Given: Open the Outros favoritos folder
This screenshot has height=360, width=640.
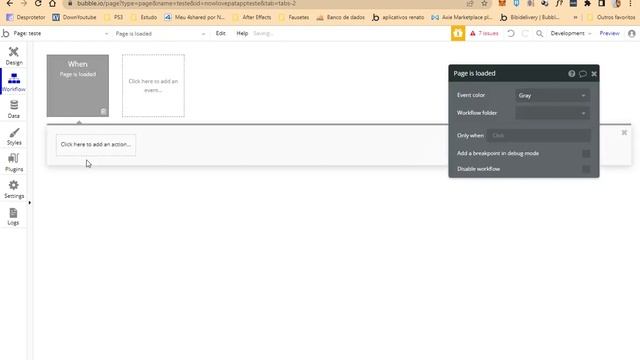Looking at the screenshot, I should [x=611, y=18].
